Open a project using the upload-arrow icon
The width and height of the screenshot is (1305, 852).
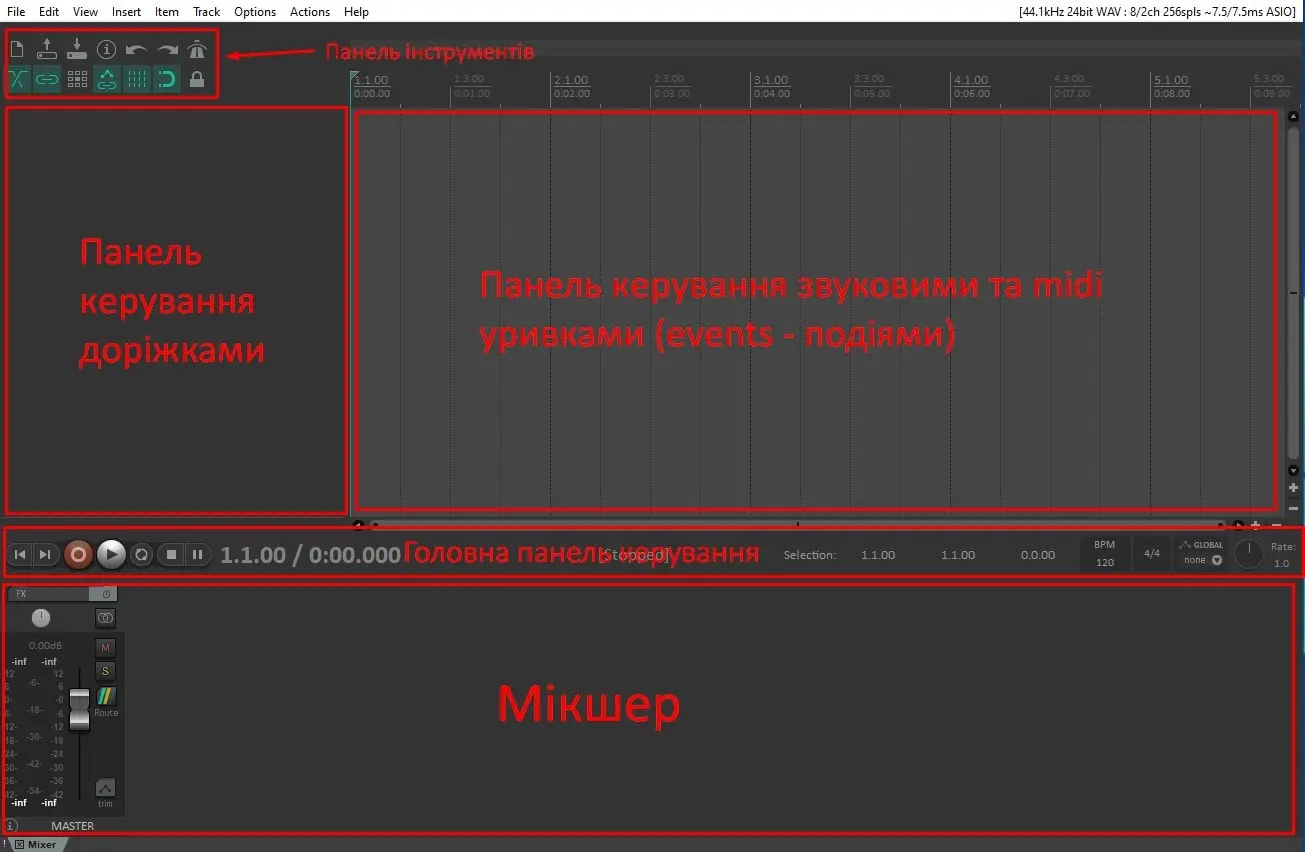coord(47,48)
